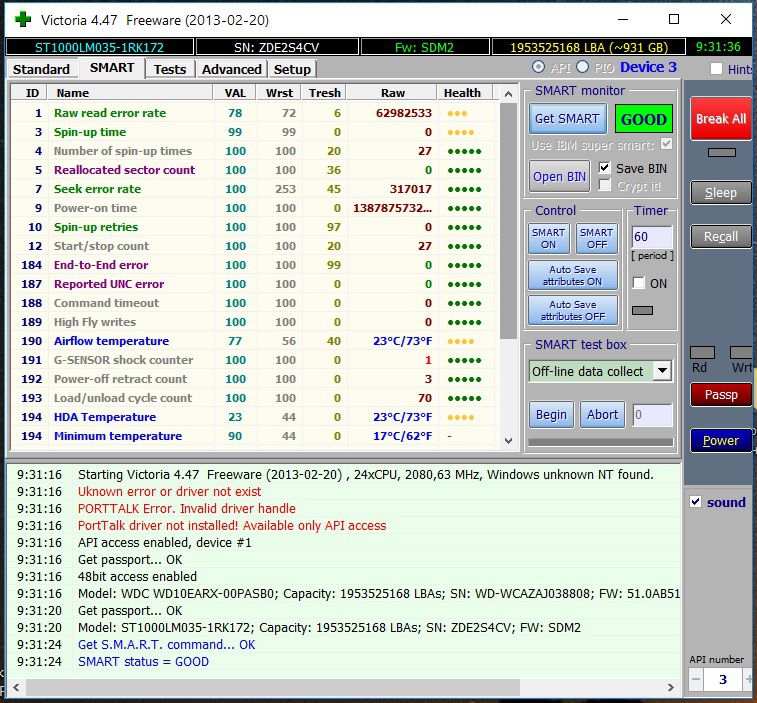The width and height of the screenshot is (757, 703).
Task: Click the green GOOD status indicator
Action: pyautogui.click(x=644, y=119)
